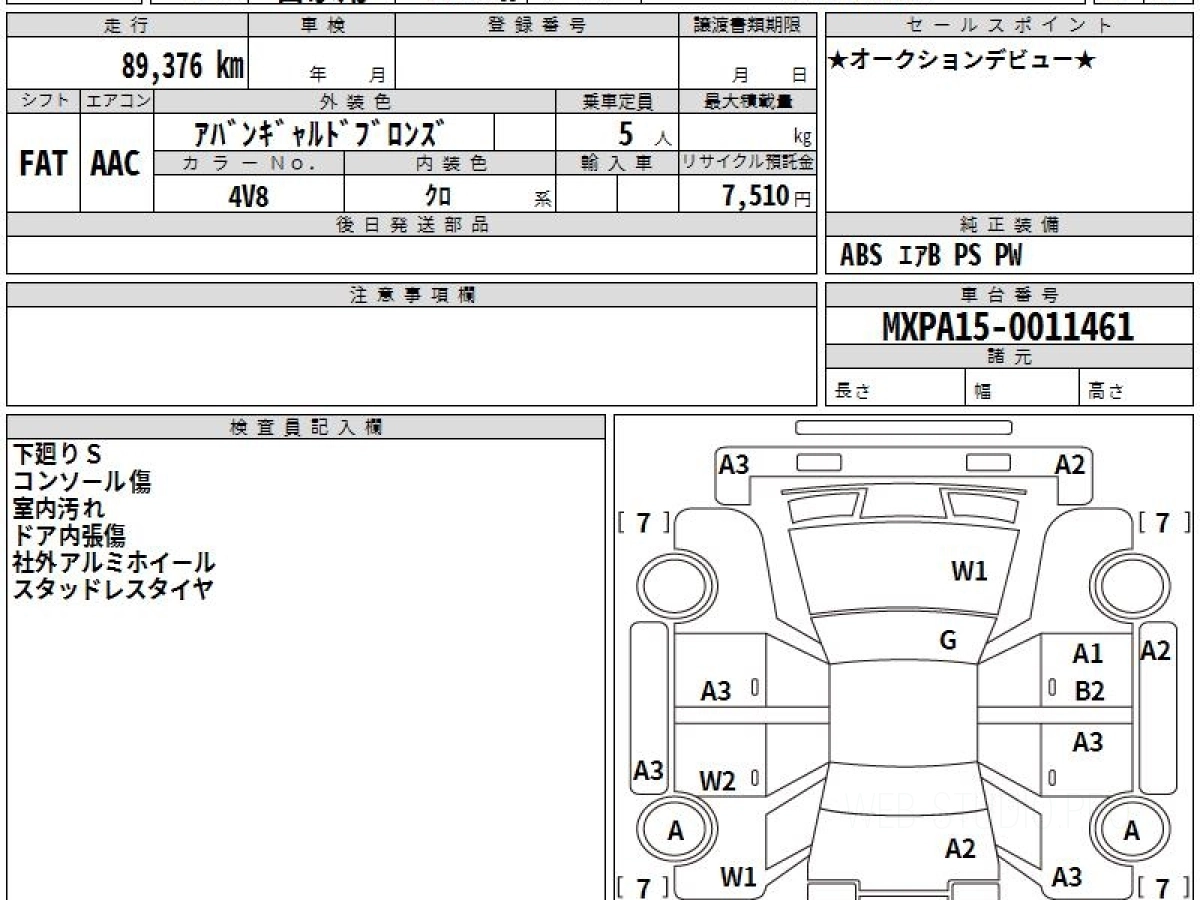Screen dimensions: 1200x900
Task: Select the 車台番号 header
Action: point(1010,295)
